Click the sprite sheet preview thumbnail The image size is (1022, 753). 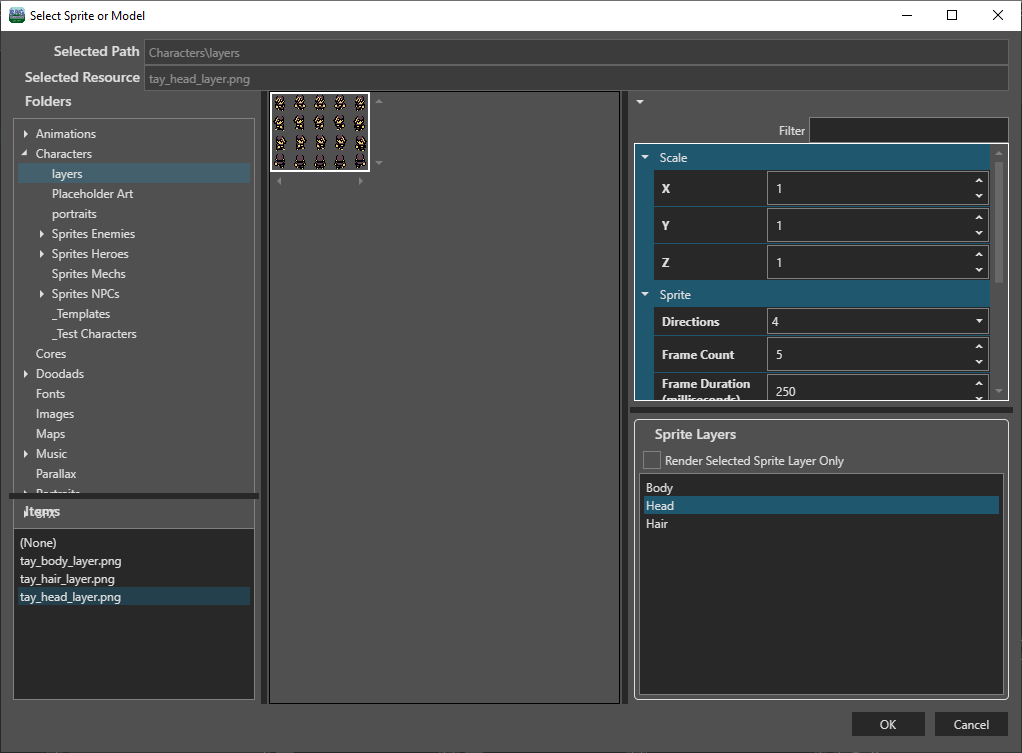coord(320,131)
